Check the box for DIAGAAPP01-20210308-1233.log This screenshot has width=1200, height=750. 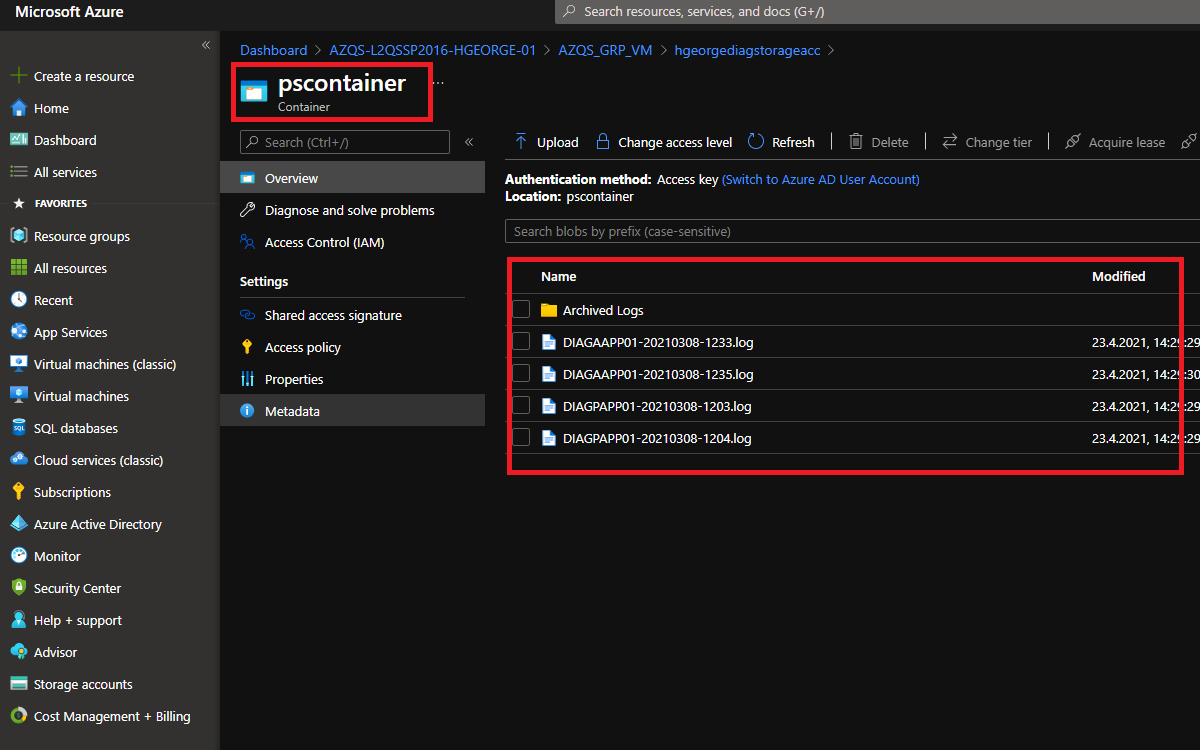coord(521,342)
